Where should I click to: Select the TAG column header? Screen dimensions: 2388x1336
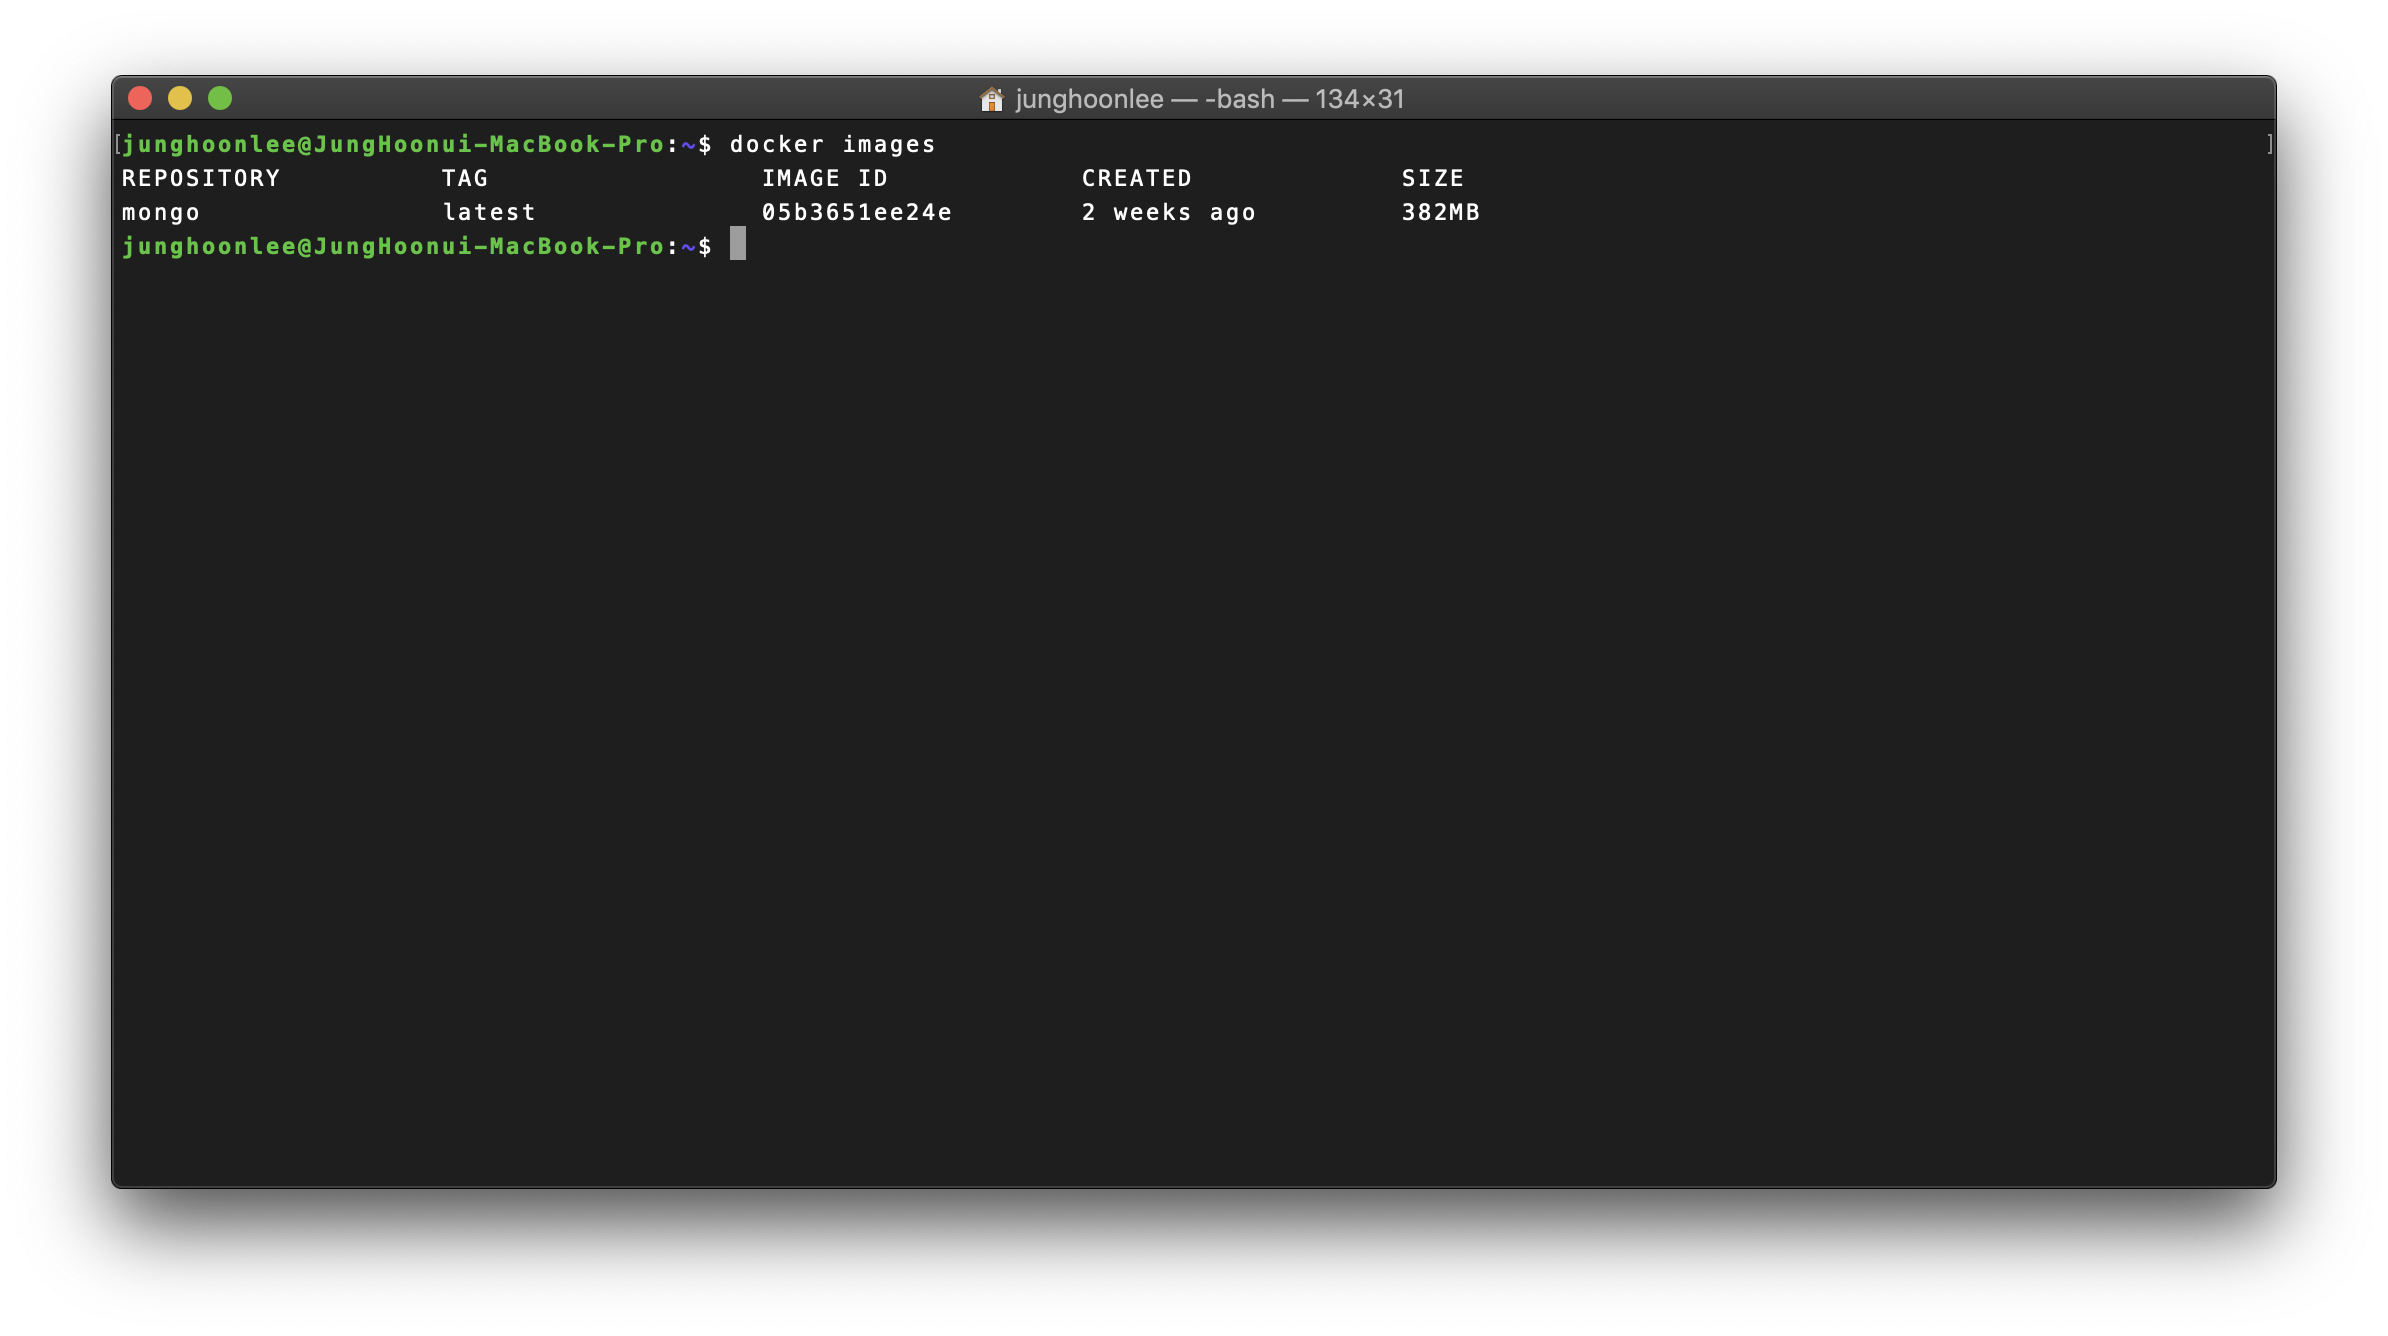465,178
